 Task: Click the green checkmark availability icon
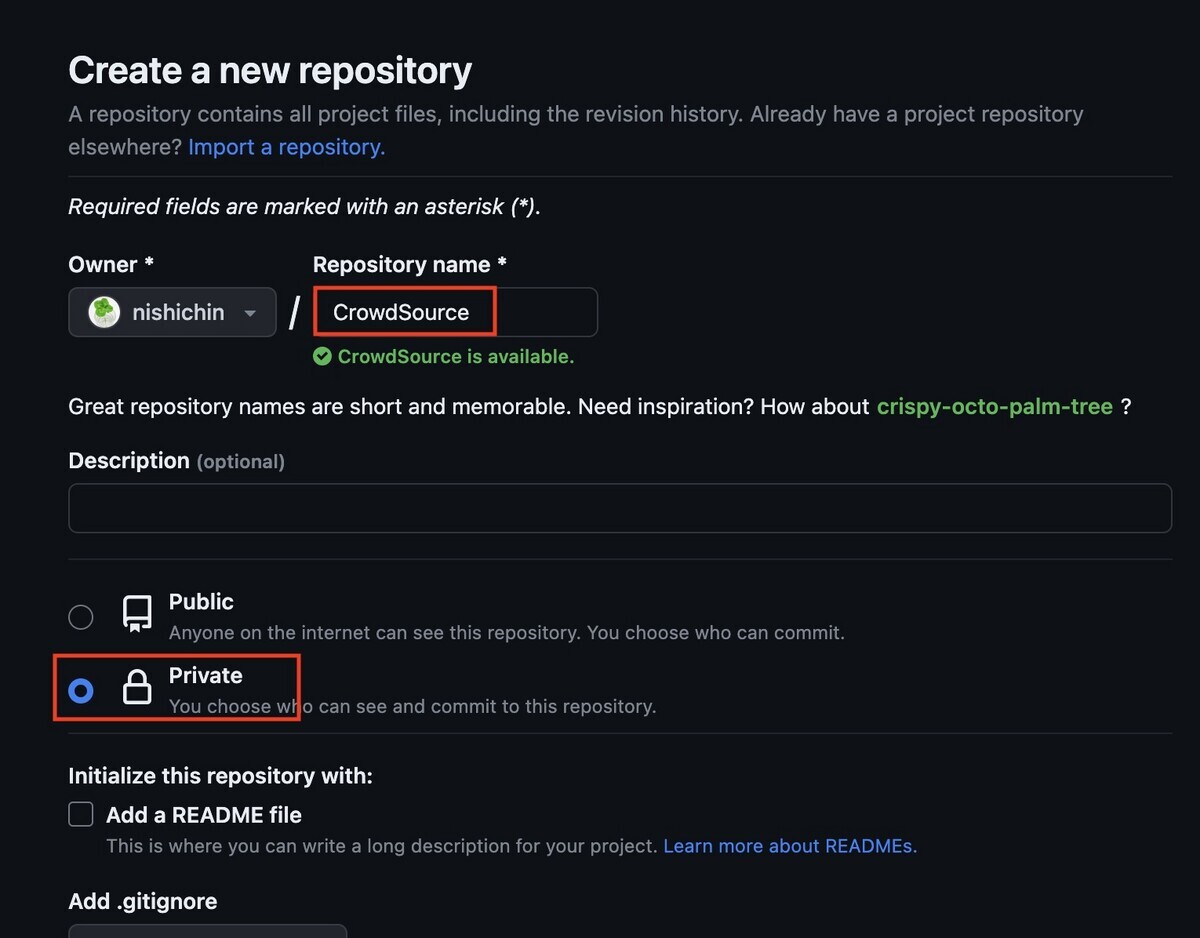click(x=321, y=356)
